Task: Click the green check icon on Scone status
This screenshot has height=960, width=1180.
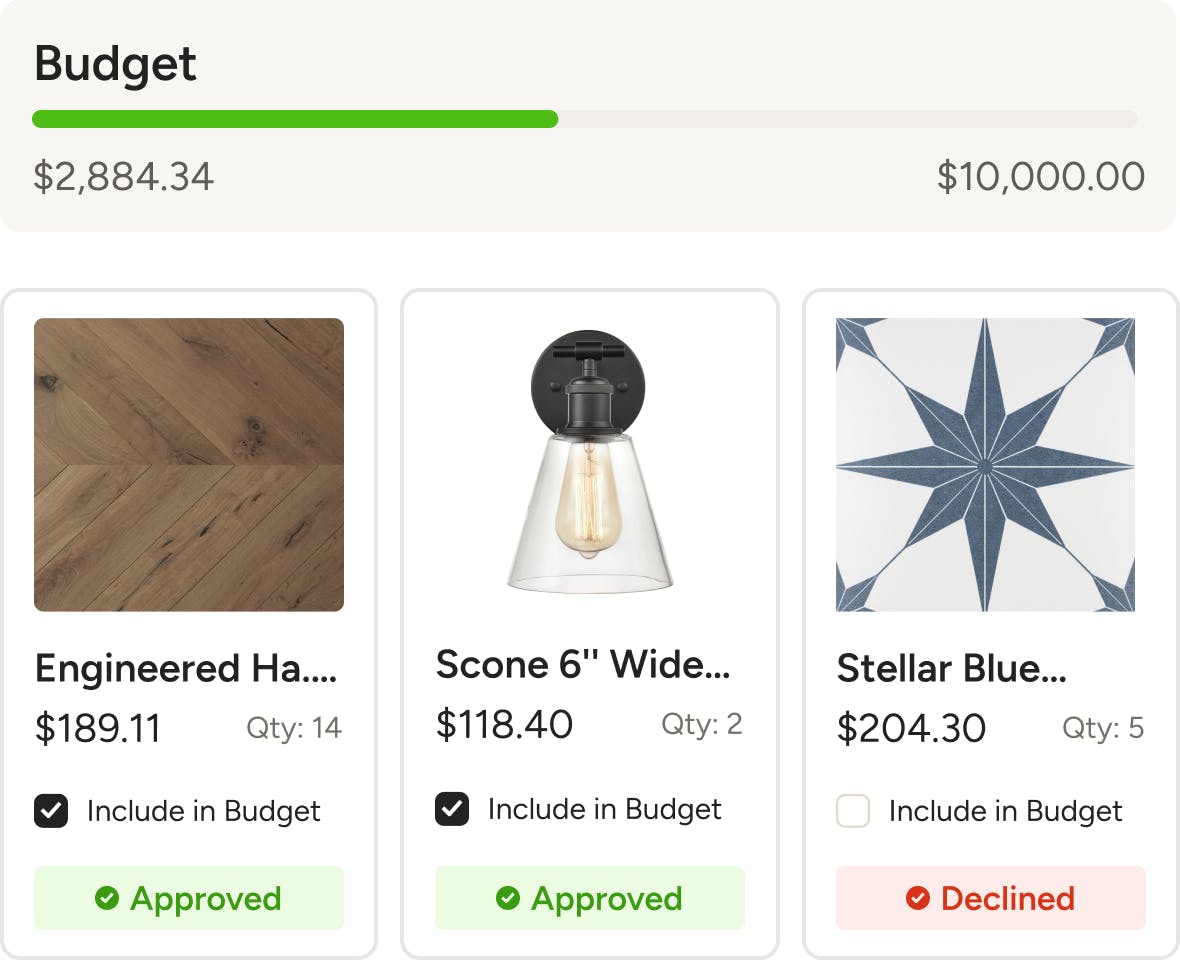Action: click(508, 898)
